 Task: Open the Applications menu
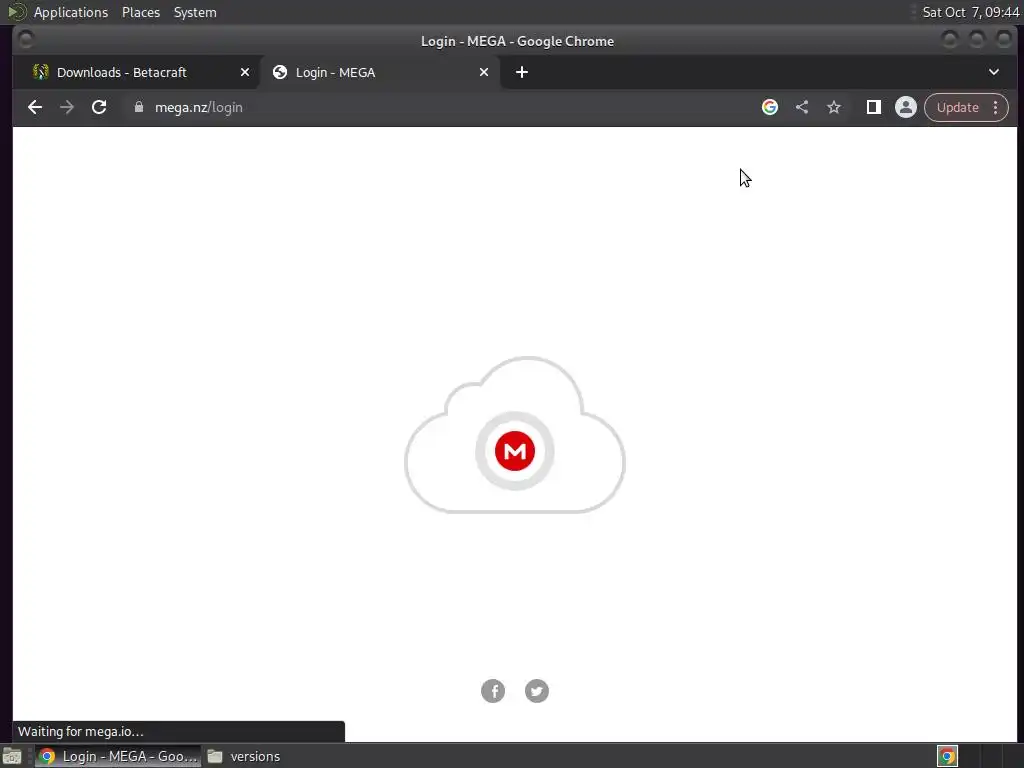(x=71, y=12)
